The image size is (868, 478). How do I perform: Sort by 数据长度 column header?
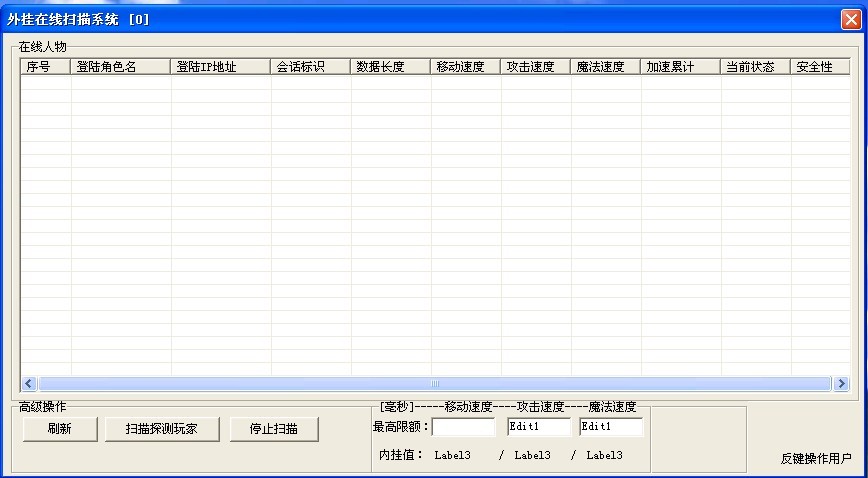[x=391, y=67]
